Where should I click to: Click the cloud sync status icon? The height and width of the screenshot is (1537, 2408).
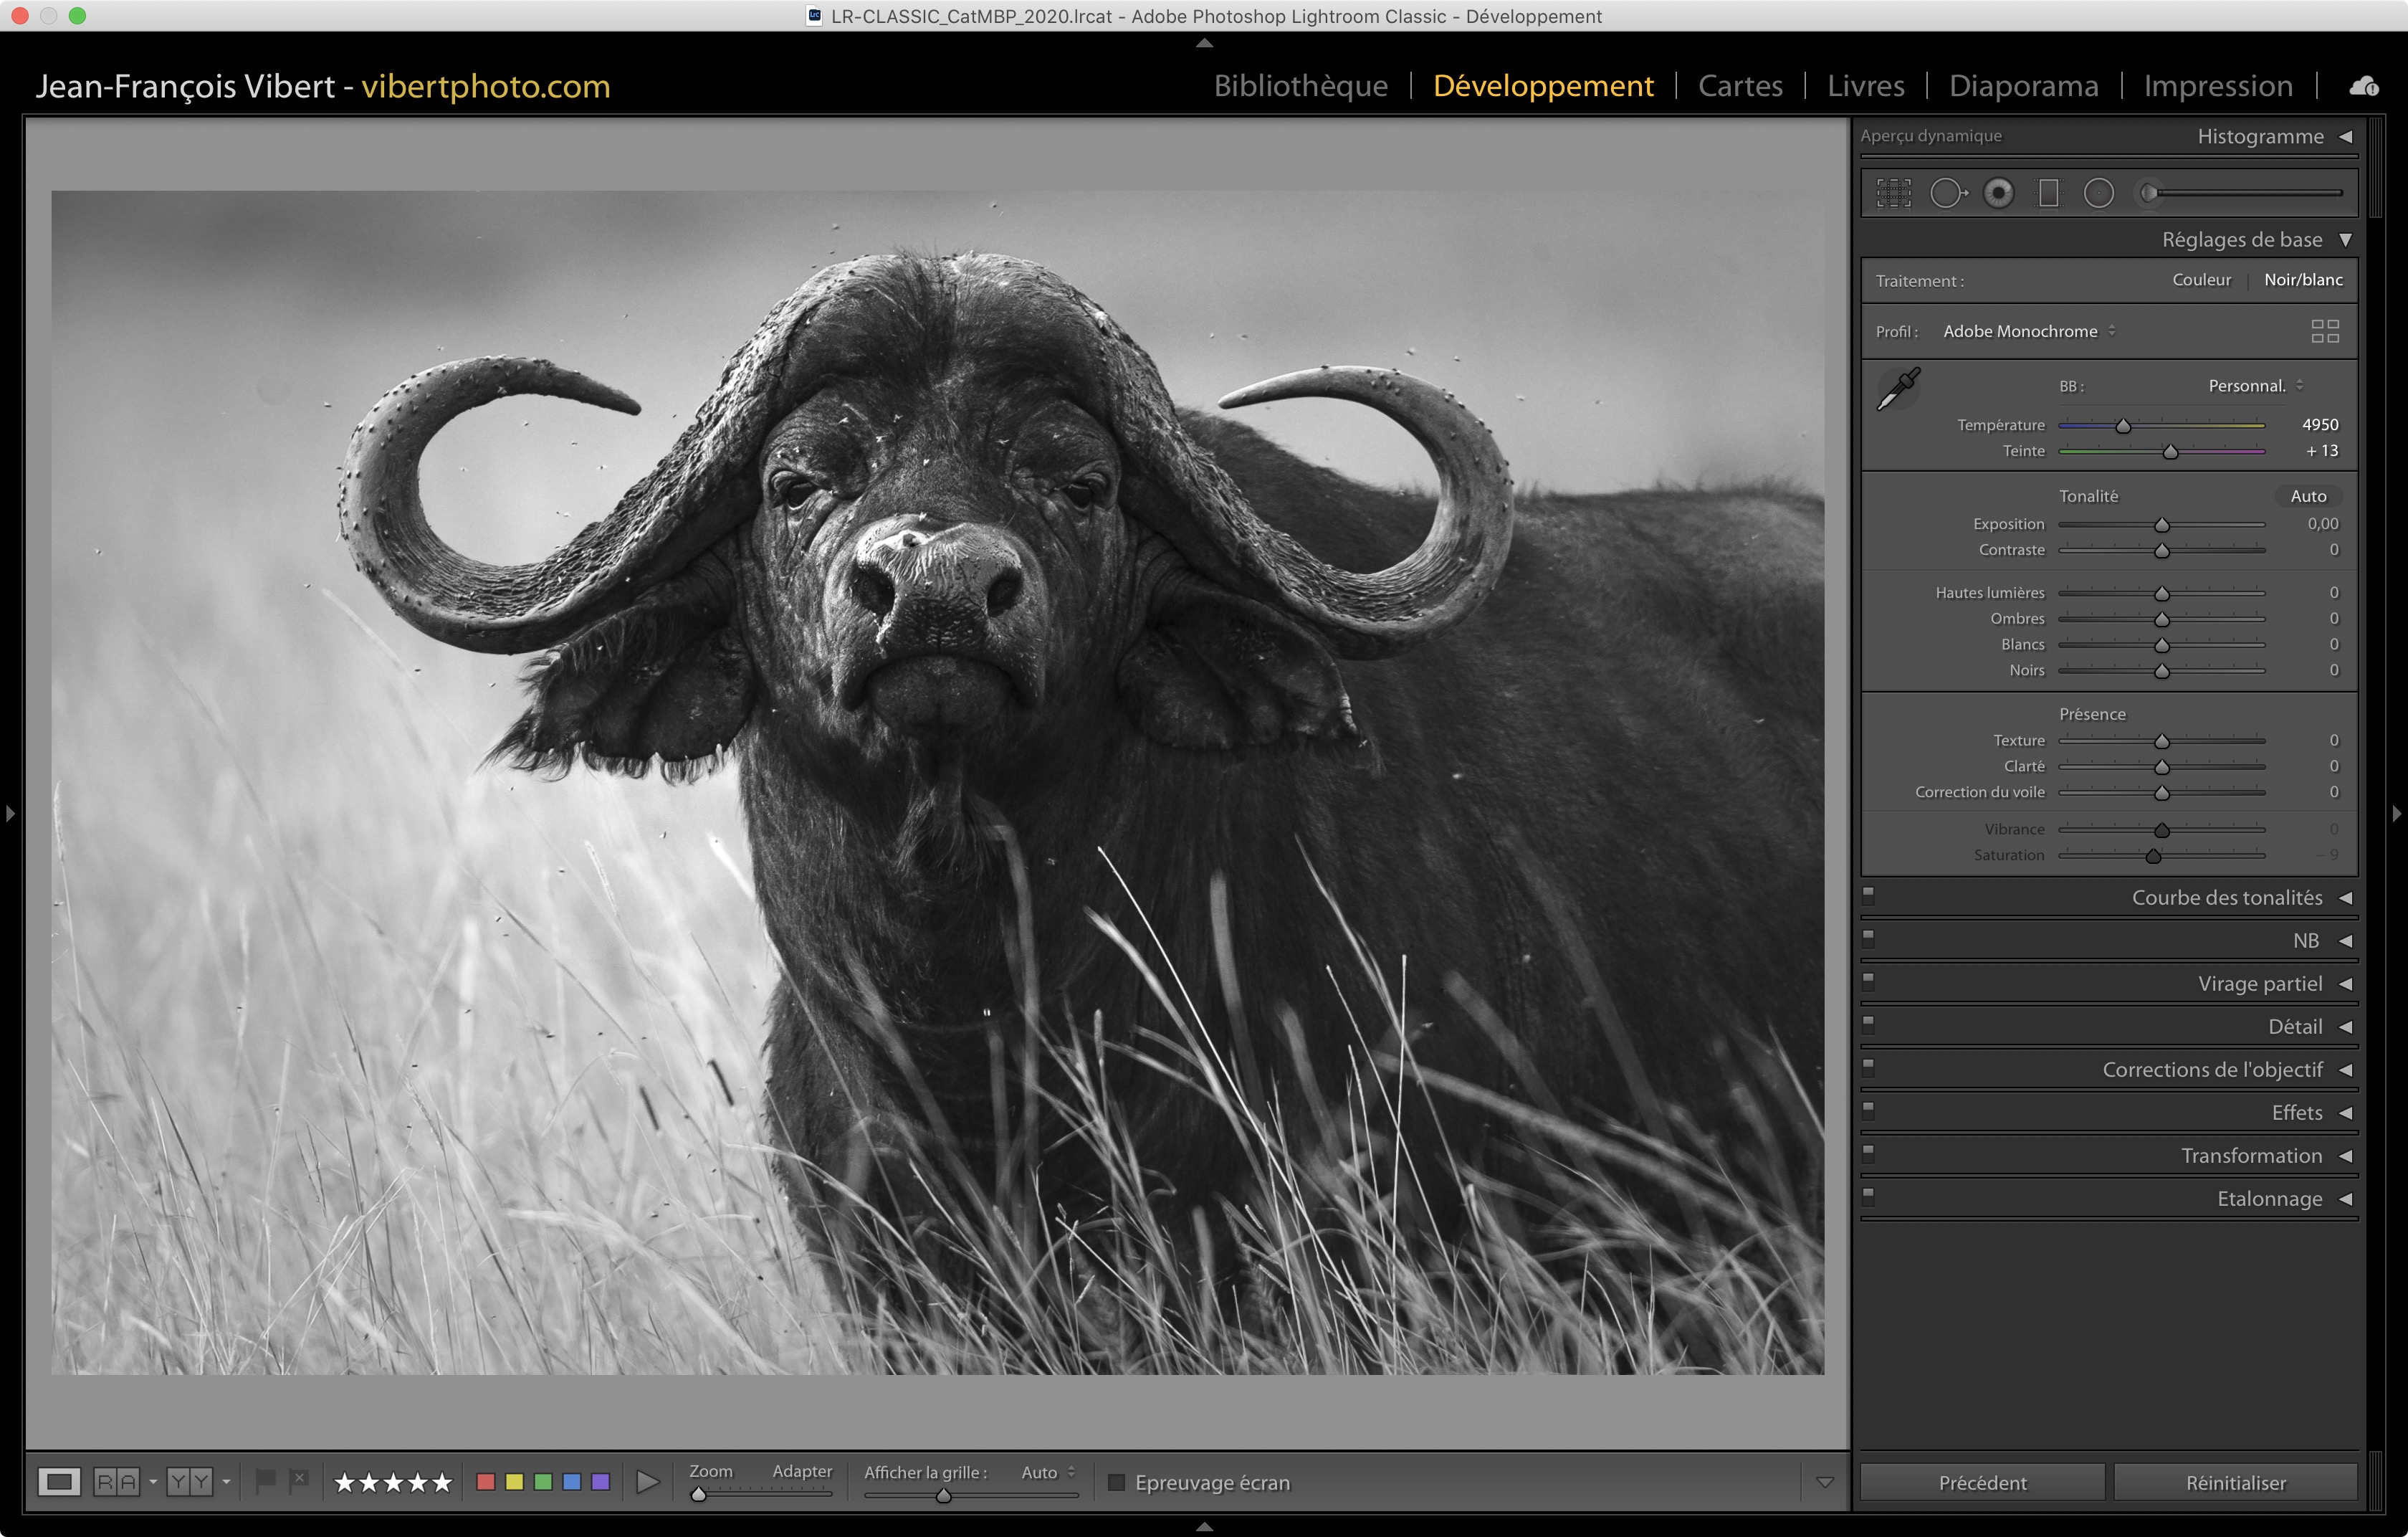2364,87
